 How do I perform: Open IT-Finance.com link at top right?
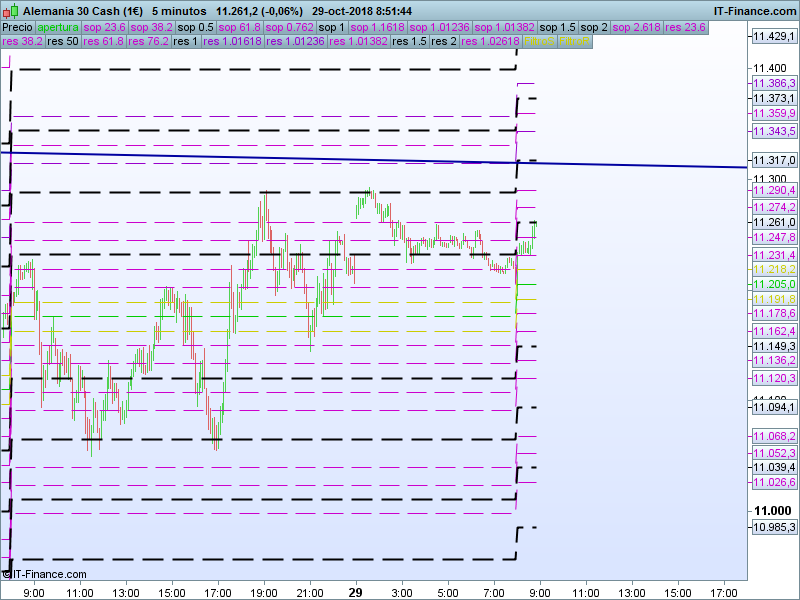point(754,10)
